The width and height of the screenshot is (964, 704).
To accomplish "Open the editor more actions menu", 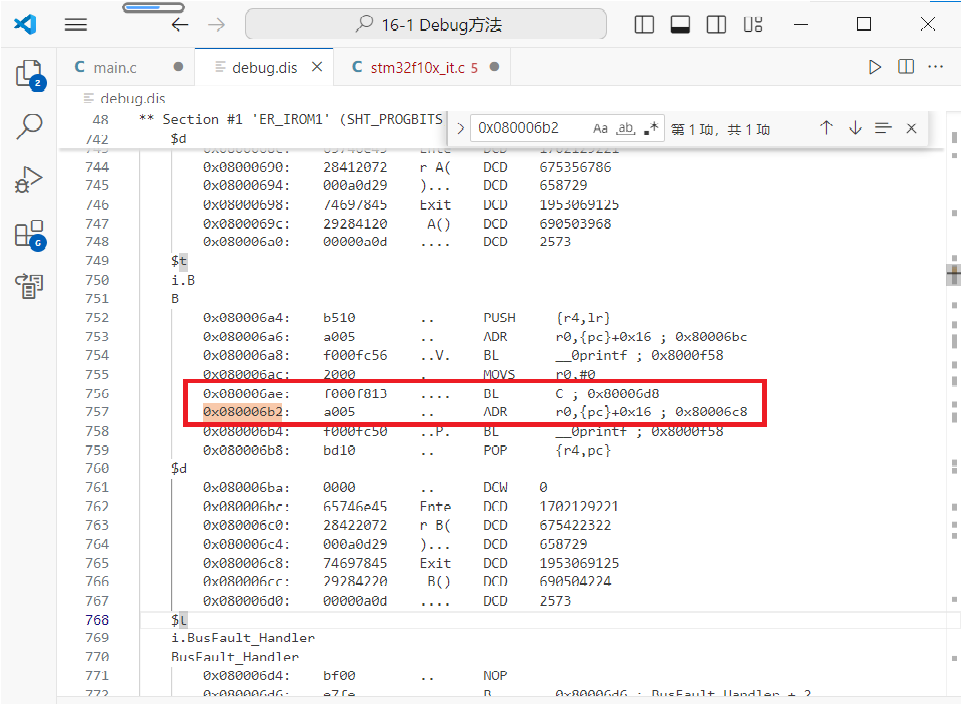I will (935, 66).
